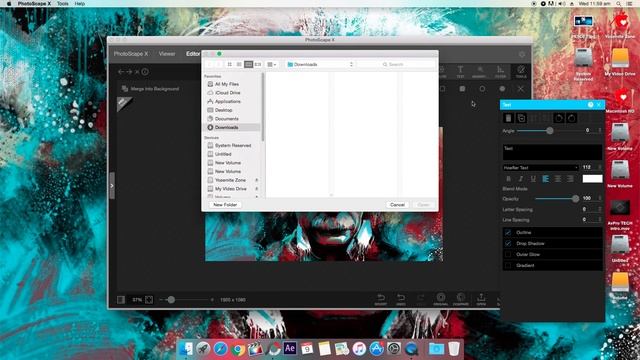The image size is (640, 360).
Task: Click the info icon next to navigation arrows
Action: coord(145,72)
